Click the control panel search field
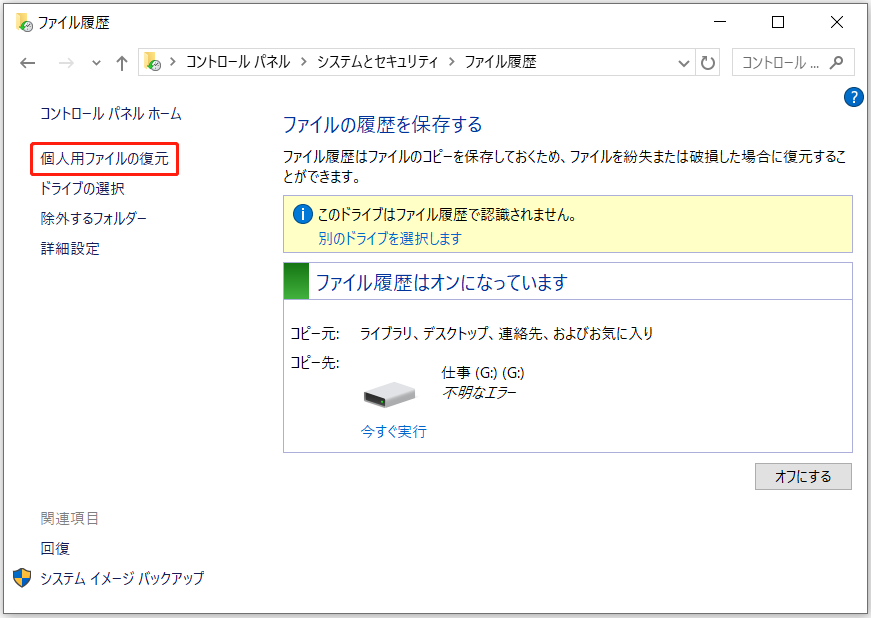Screen dimensions: 871x618 [x=792, y=62]
